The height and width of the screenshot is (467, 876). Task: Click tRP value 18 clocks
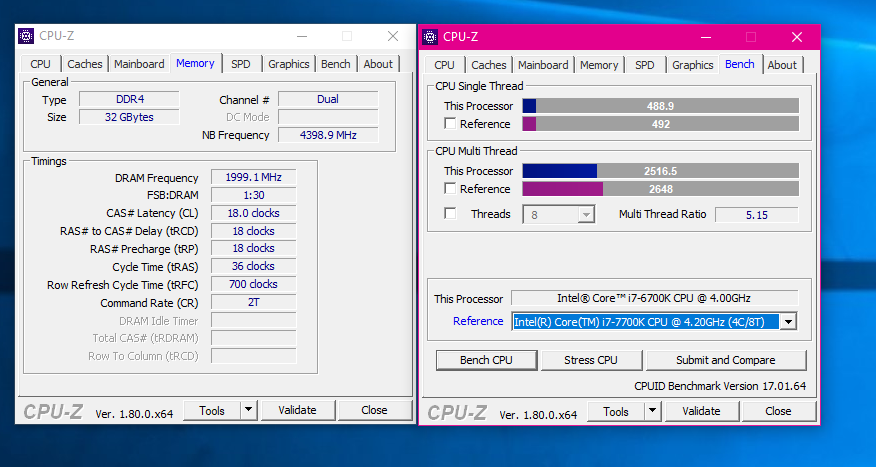pyautogui.click(x=254, y=248)
